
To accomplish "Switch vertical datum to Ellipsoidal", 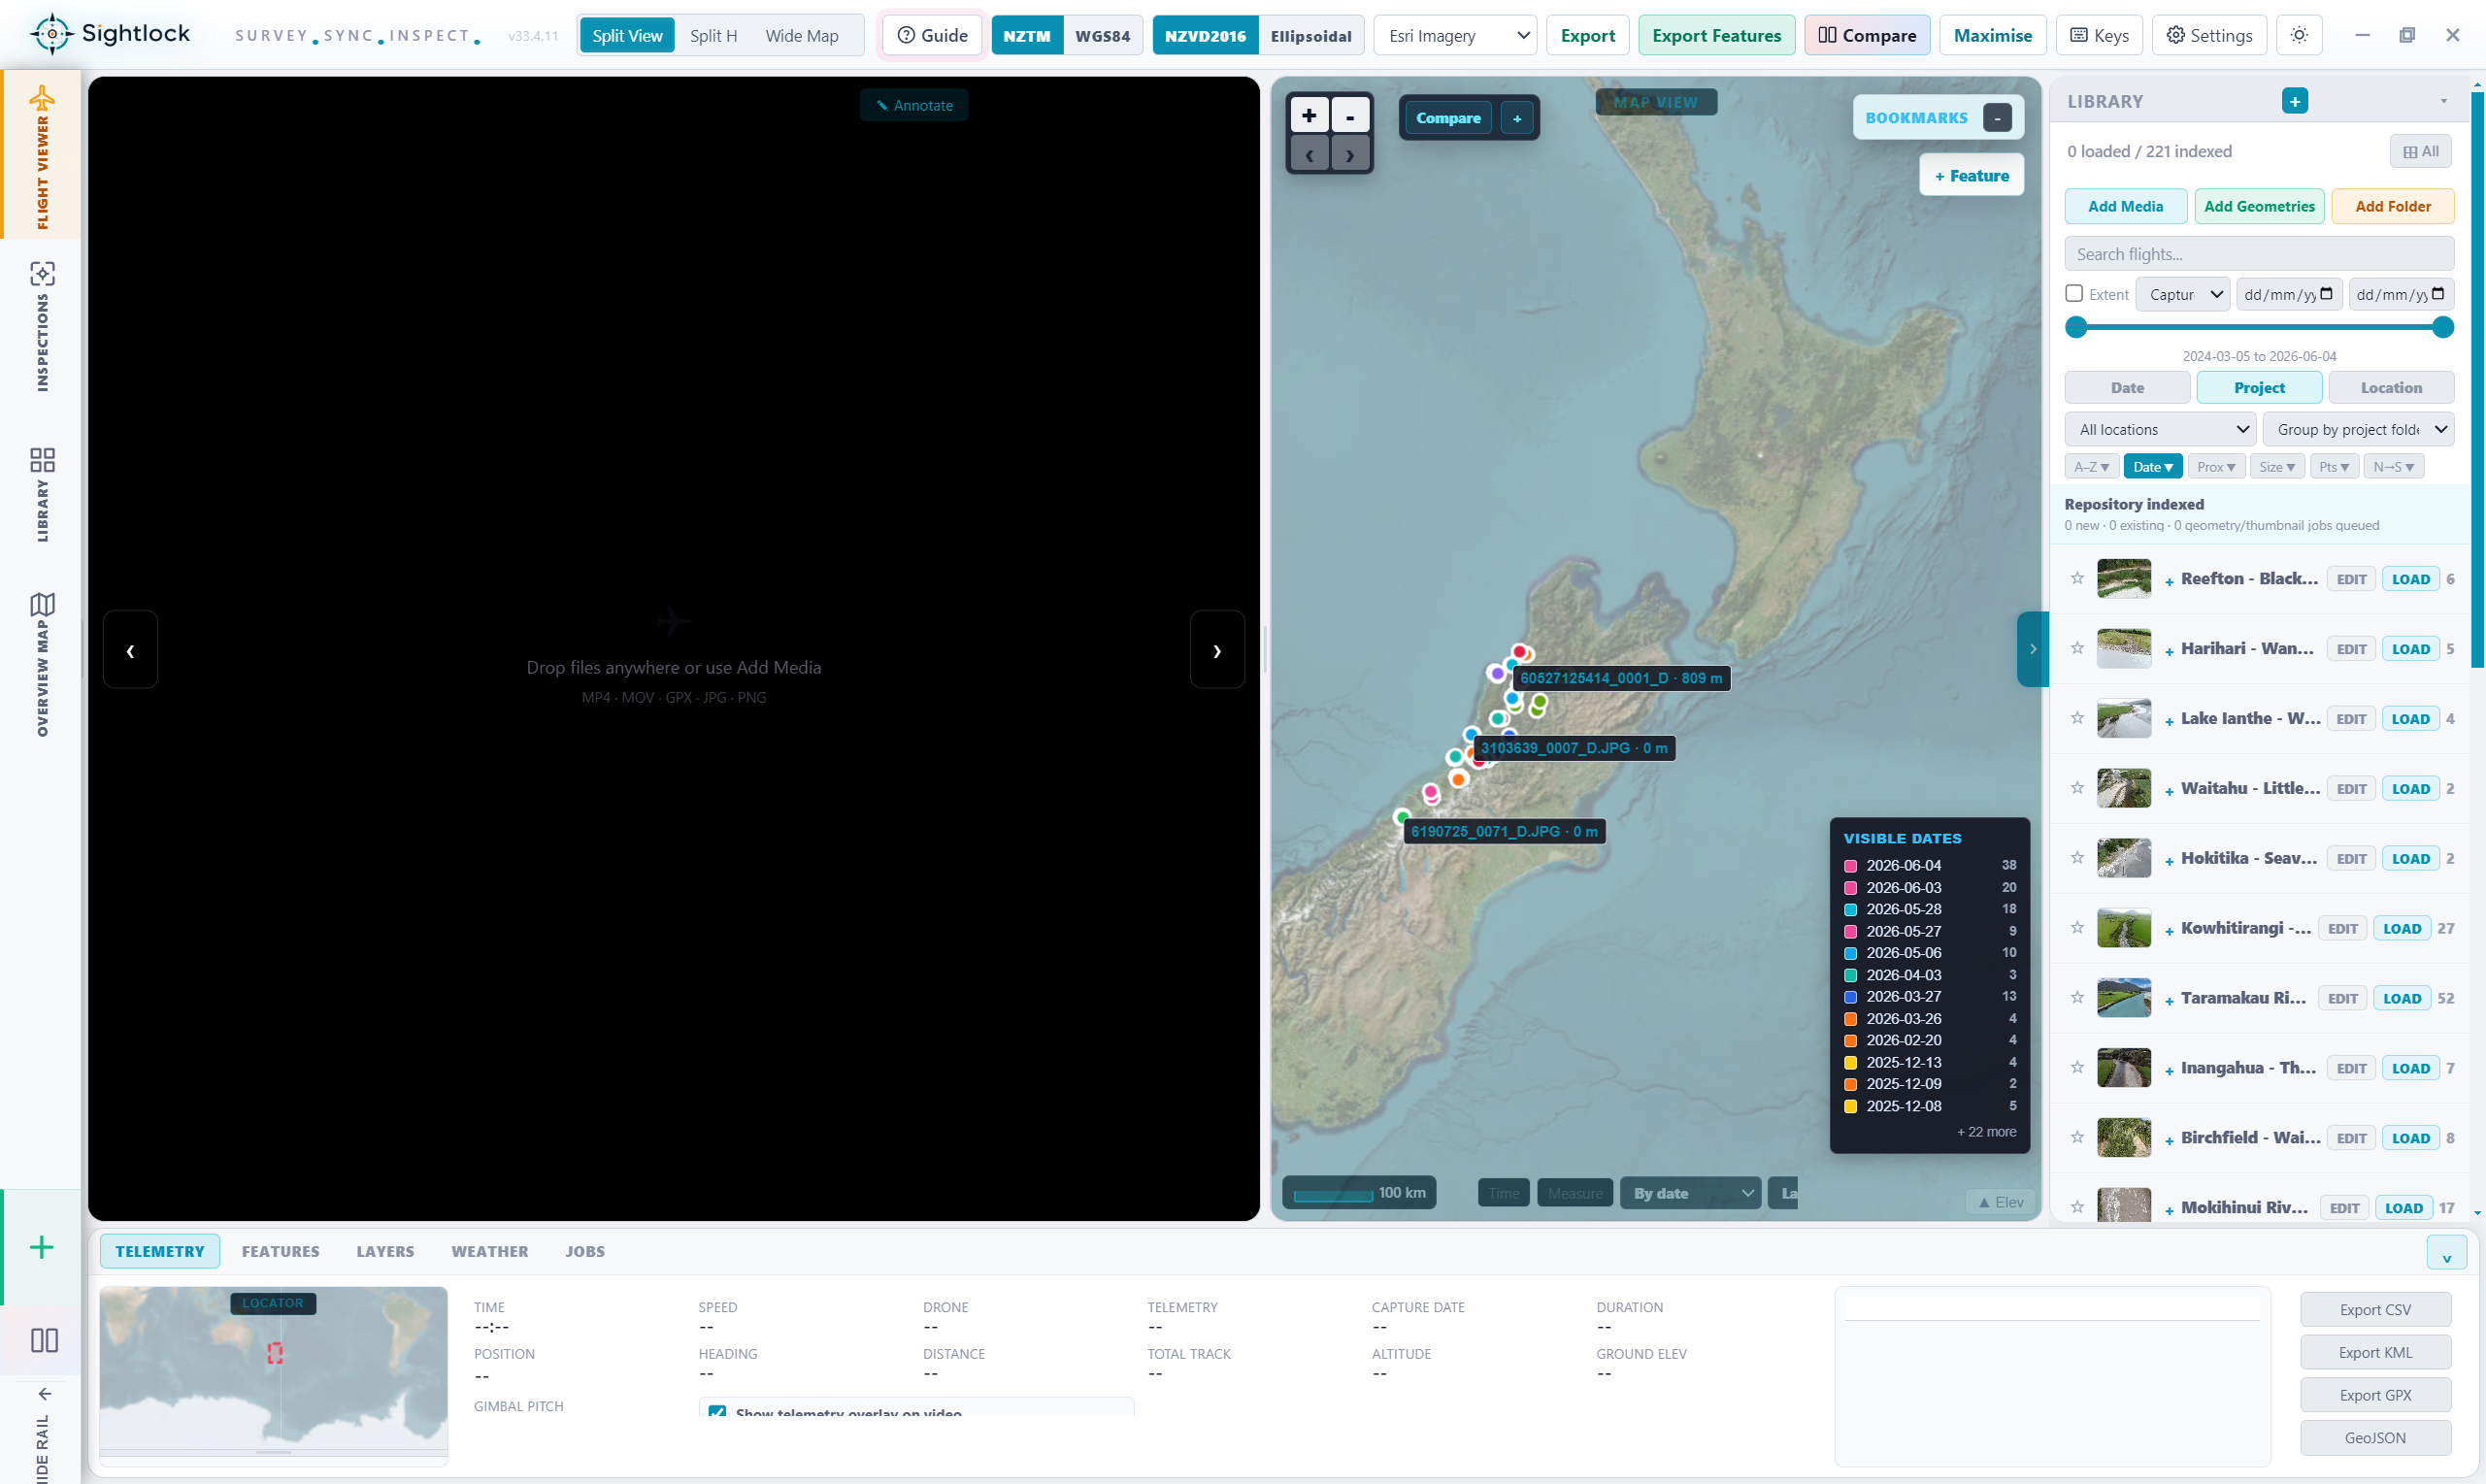I will [x=1310, y=36].
